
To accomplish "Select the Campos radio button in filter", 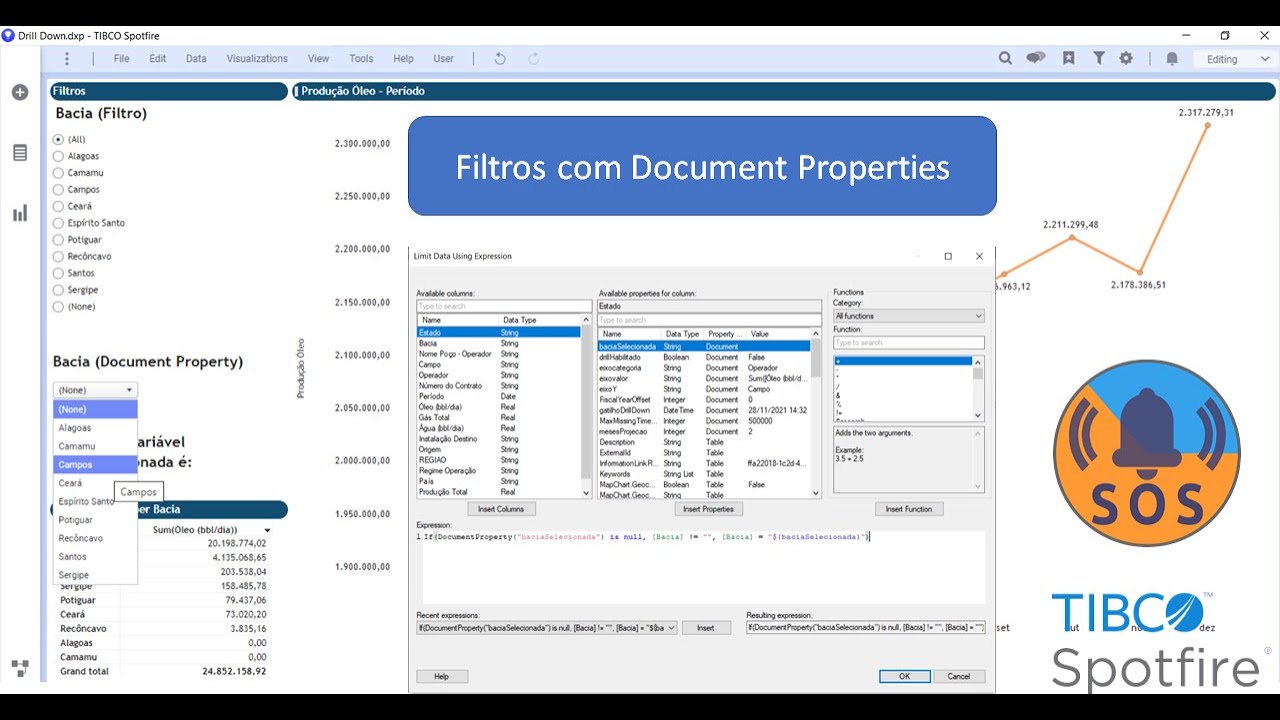I will pyautogui.click(x=58, y=190).
